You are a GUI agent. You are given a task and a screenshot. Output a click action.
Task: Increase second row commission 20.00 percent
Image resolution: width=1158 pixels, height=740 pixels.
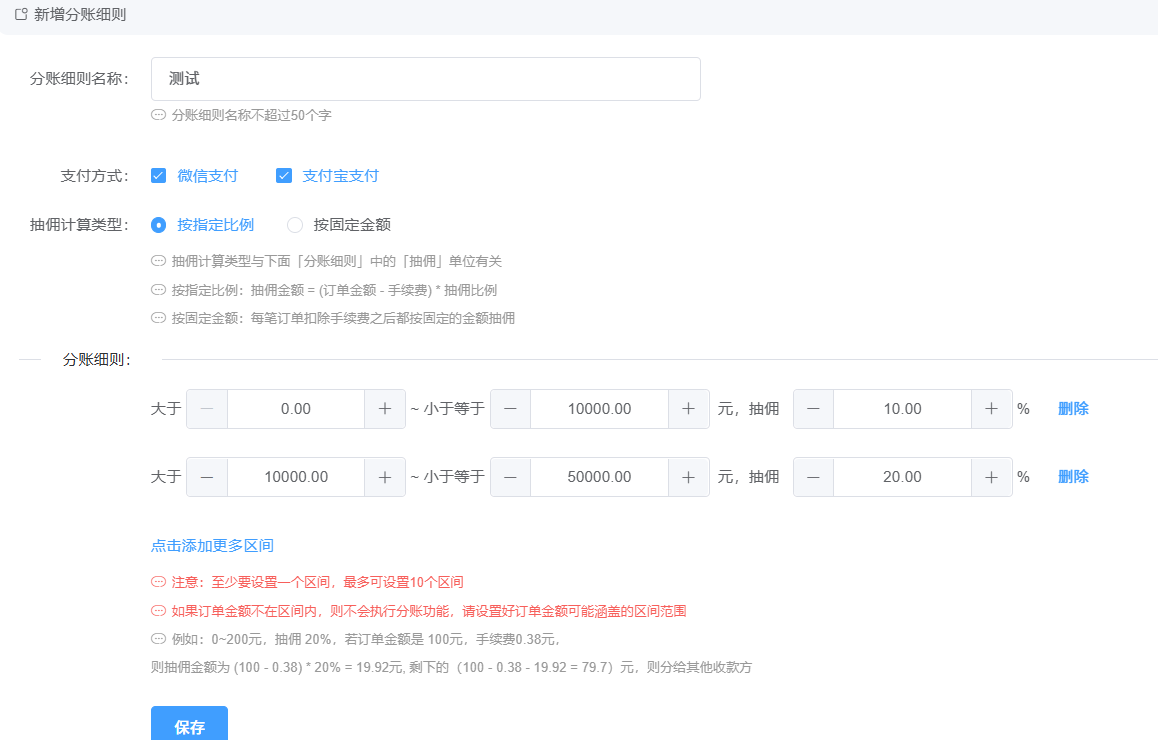coord(991,477)
